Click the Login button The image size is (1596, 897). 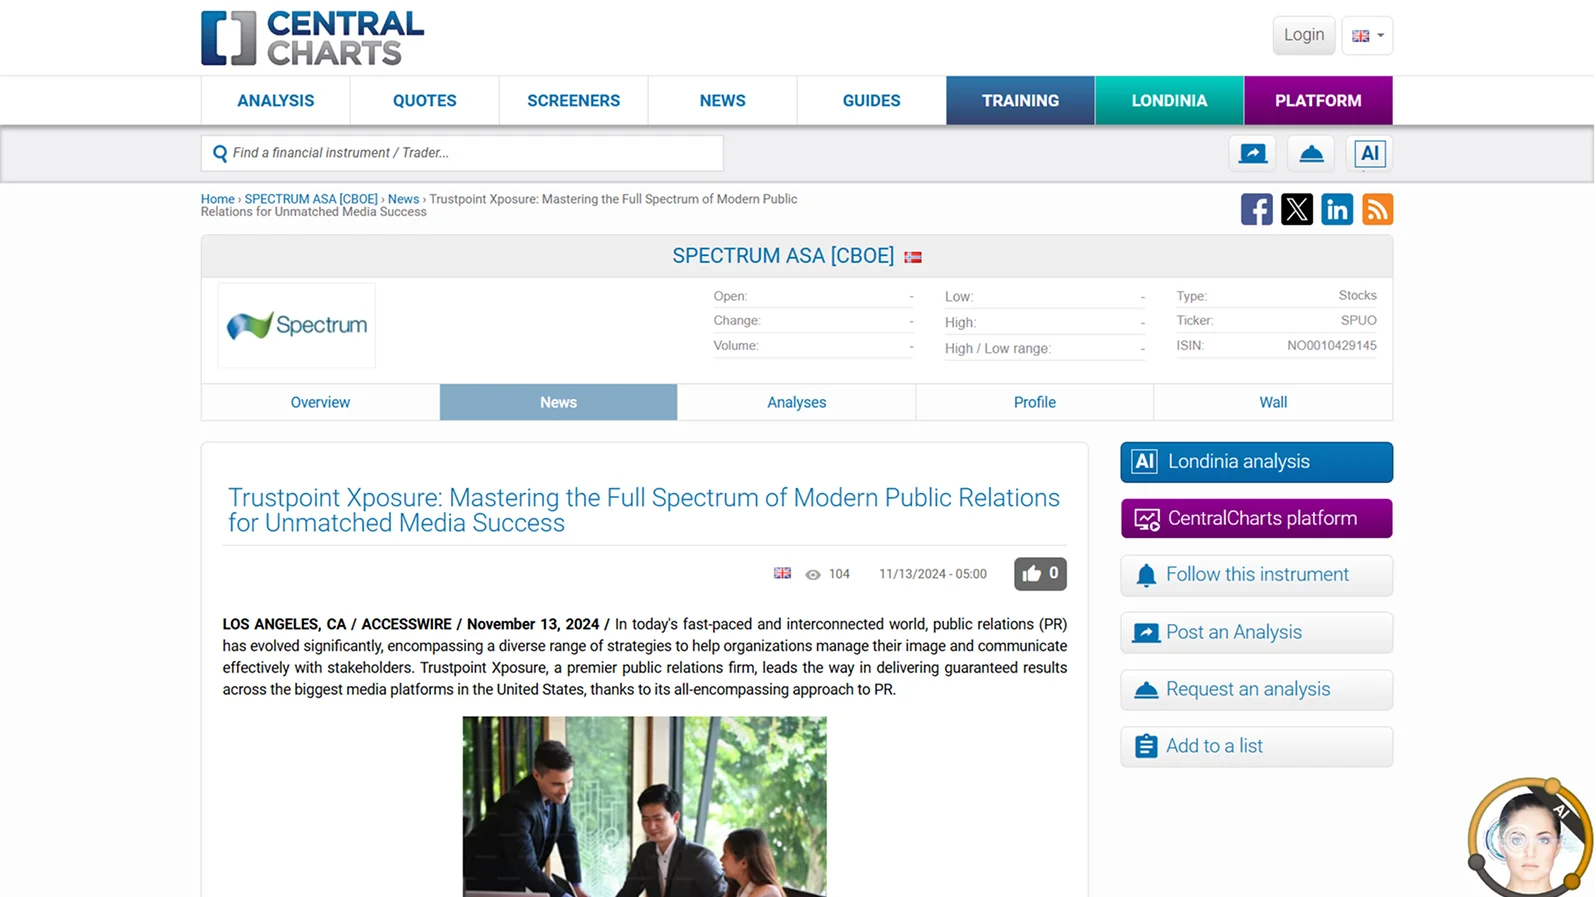(x=1303, y=35)
